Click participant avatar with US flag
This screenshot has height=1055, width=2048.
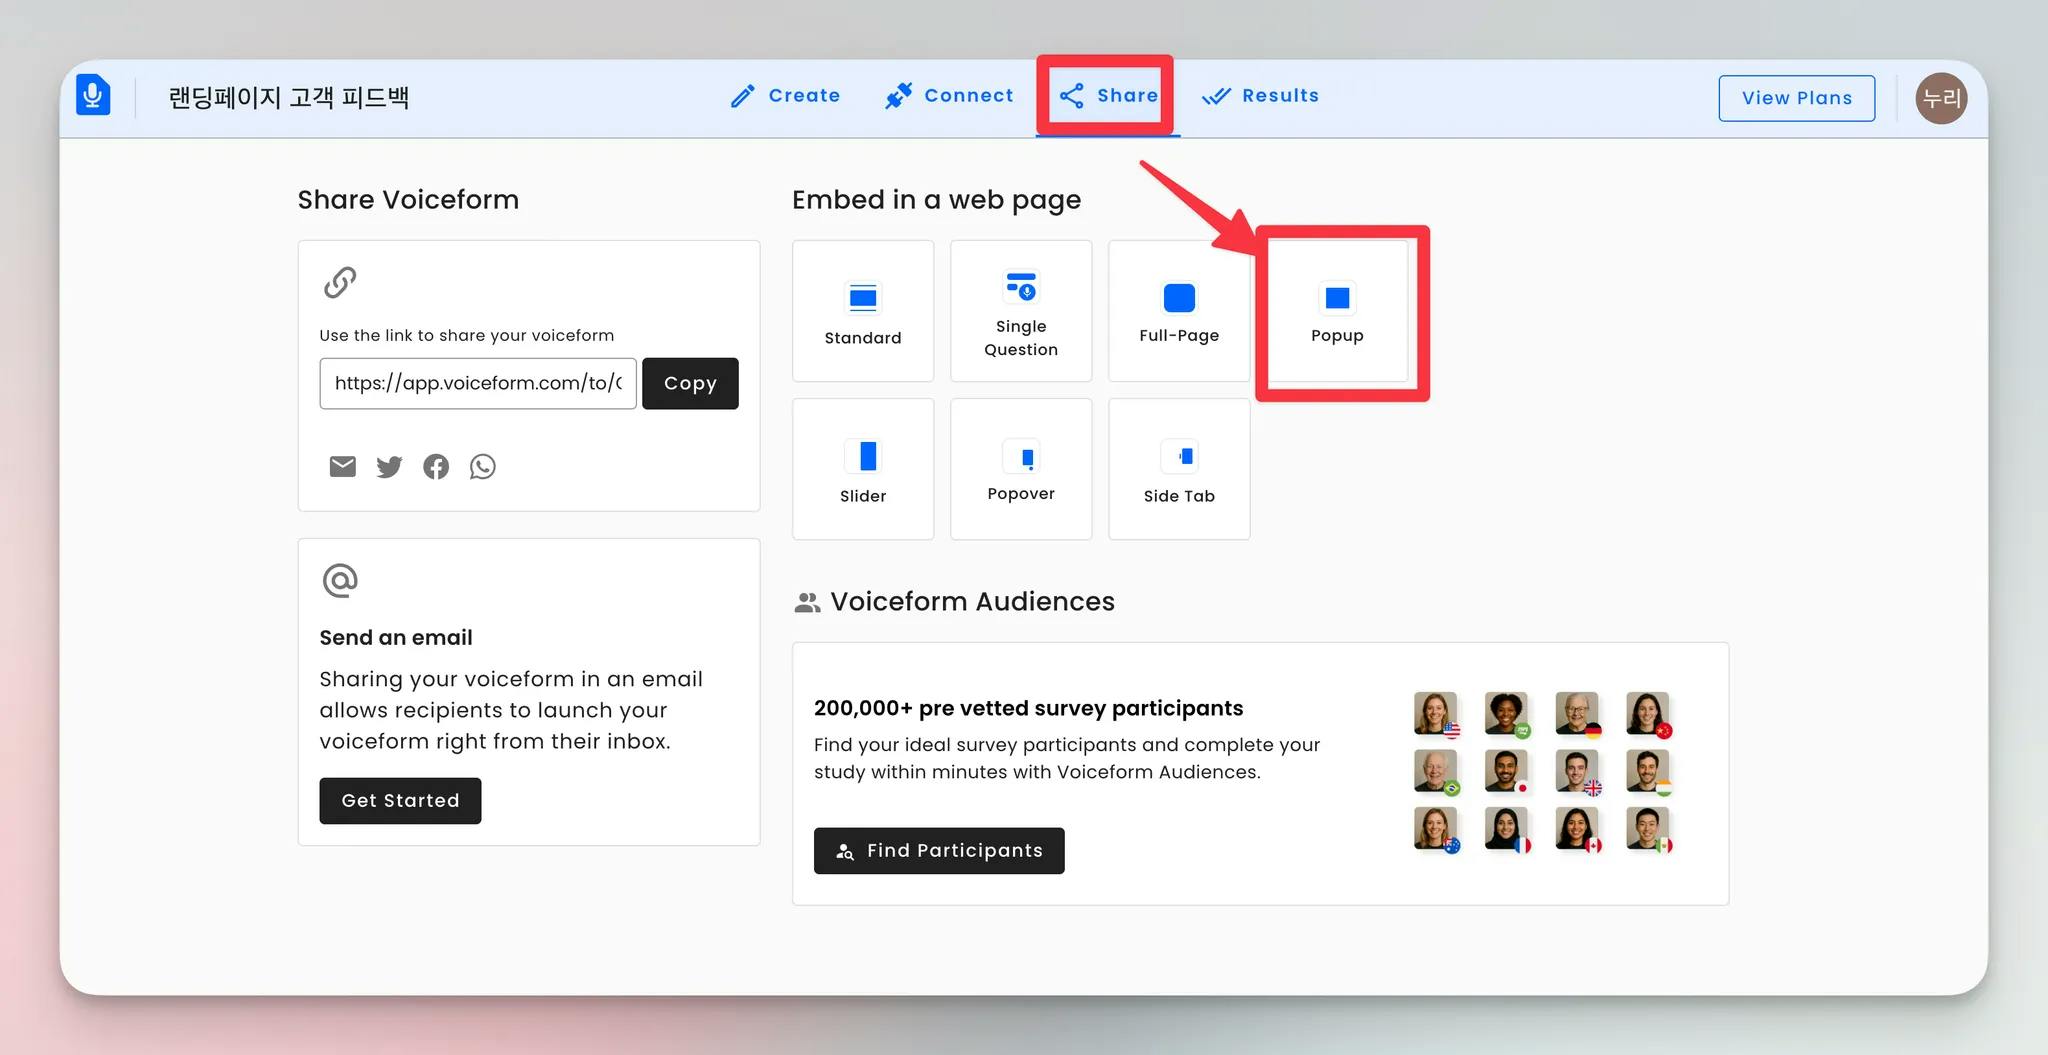click(1436, 714)
